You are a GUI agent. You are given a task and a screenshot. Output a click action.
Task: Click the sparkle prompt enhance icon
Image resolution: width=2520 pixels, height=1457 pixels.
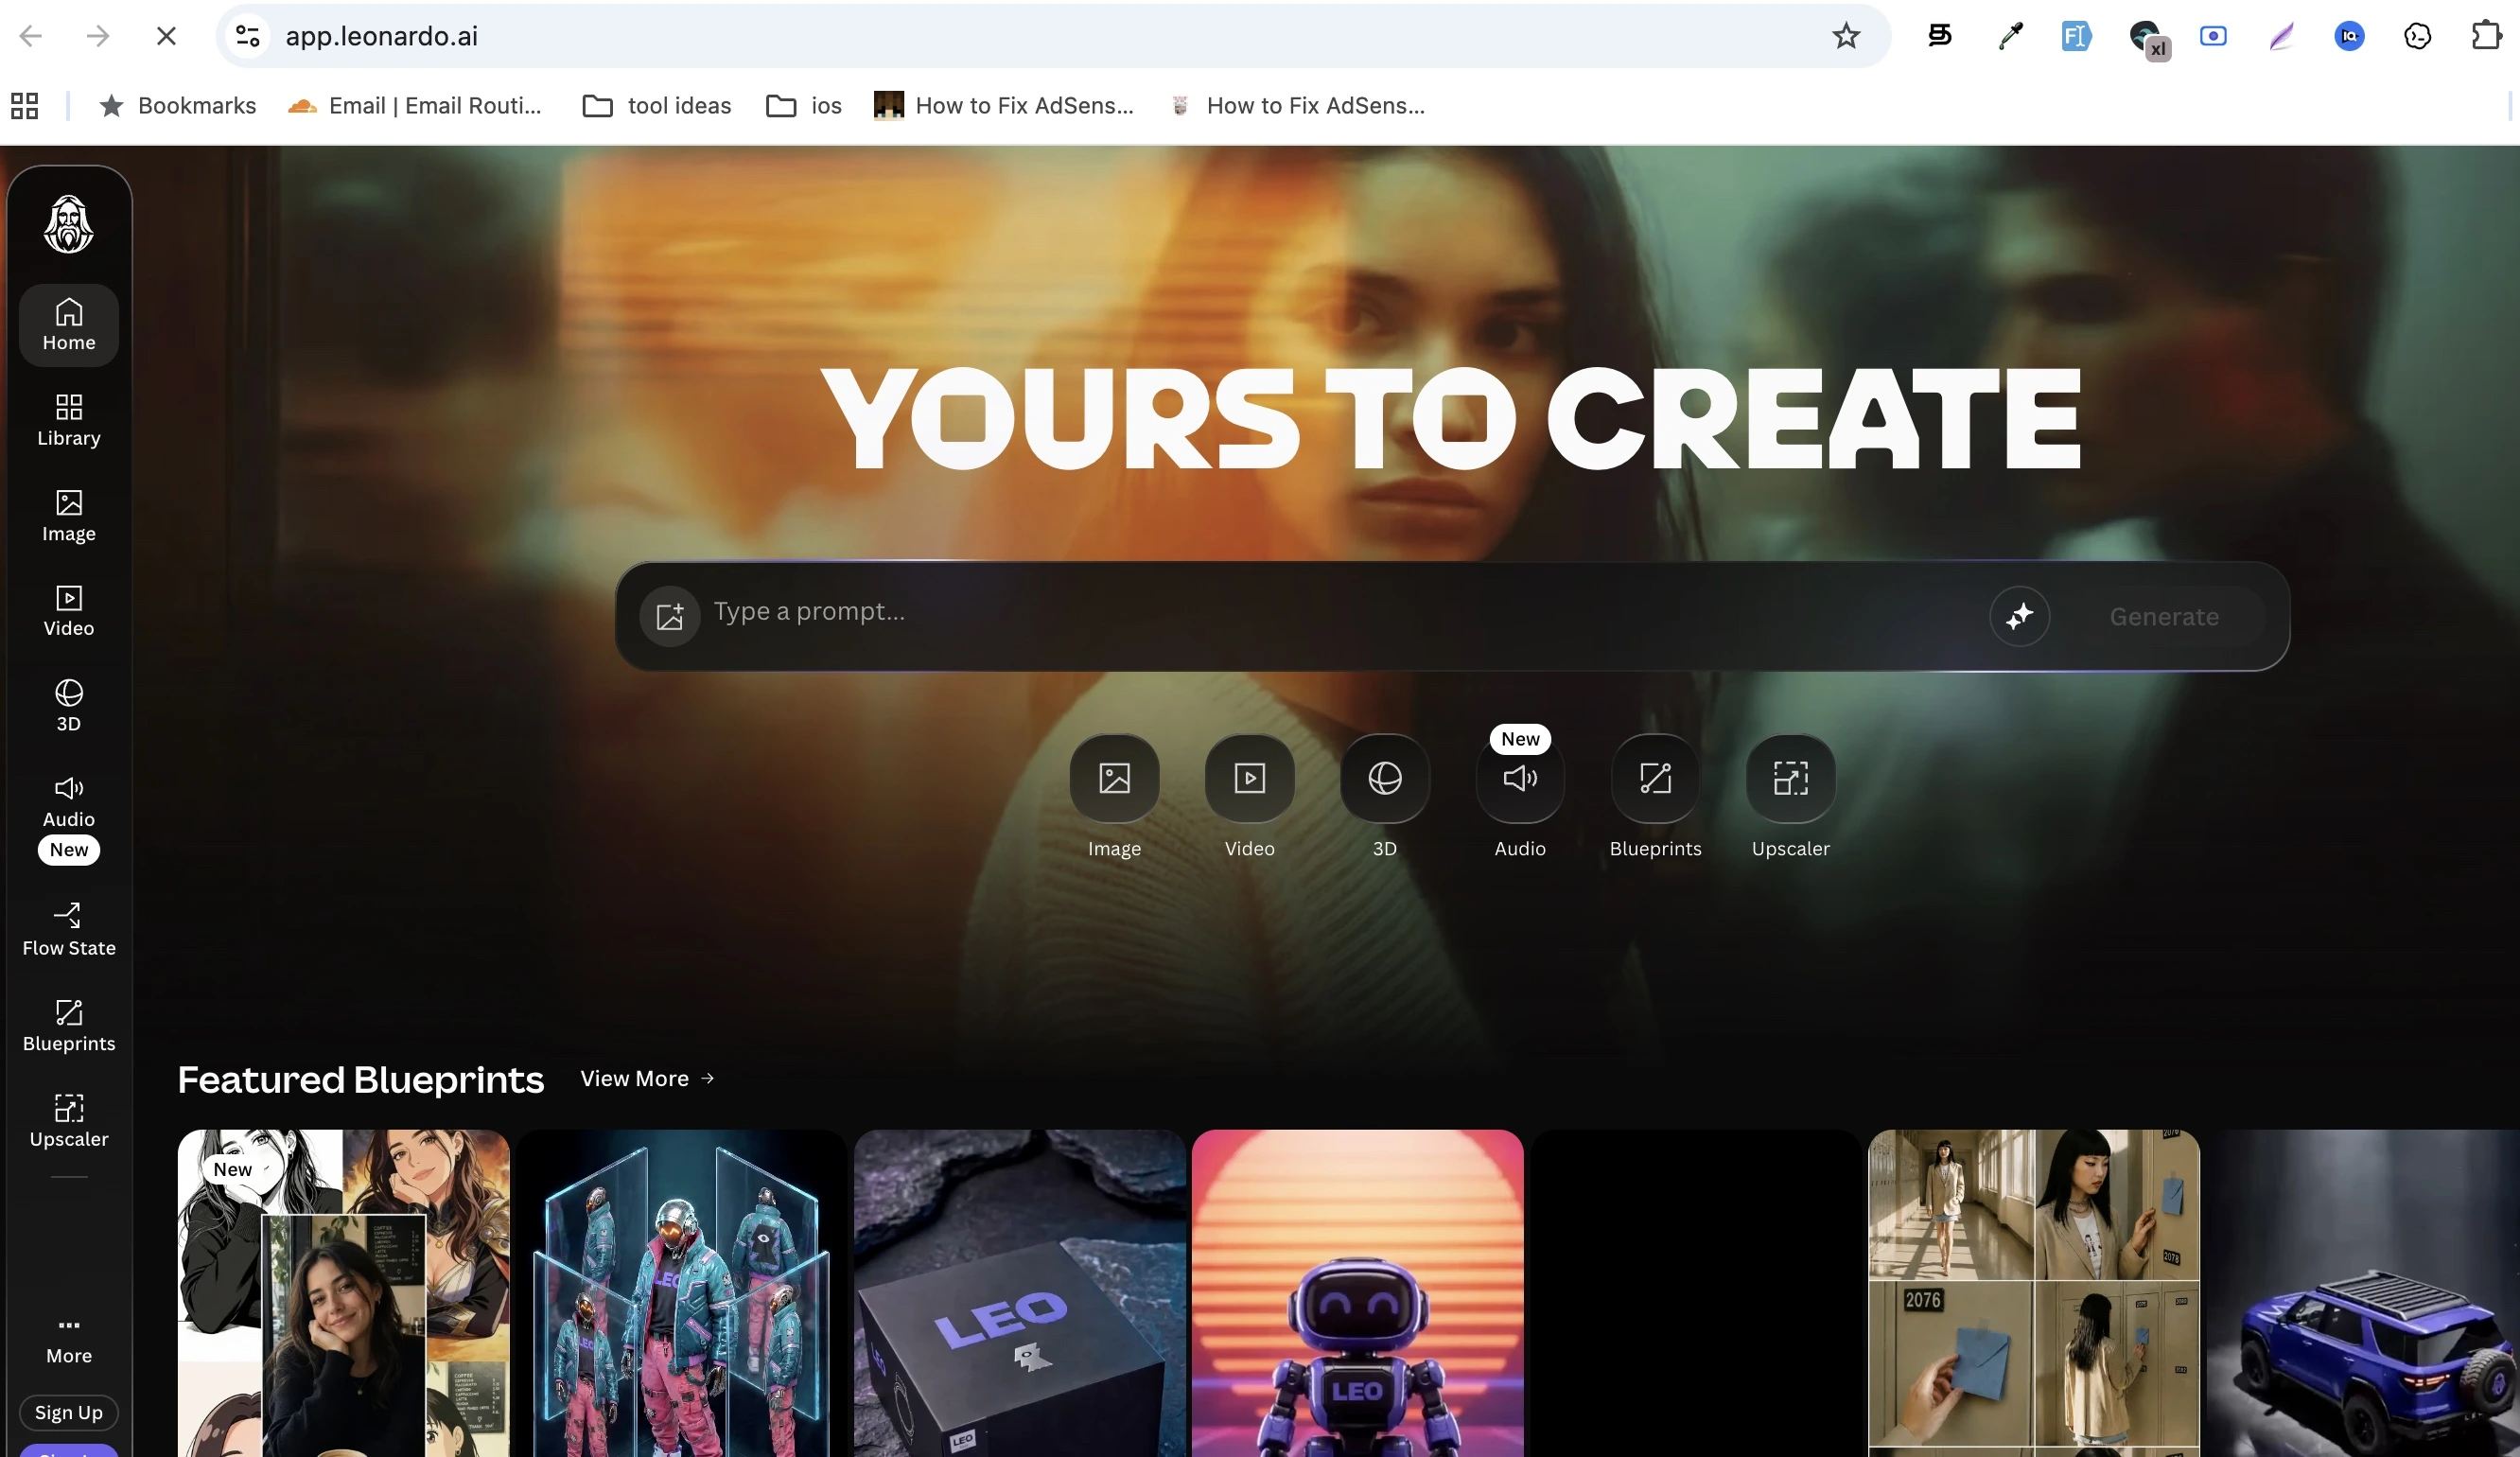(x=2019, y=616)
